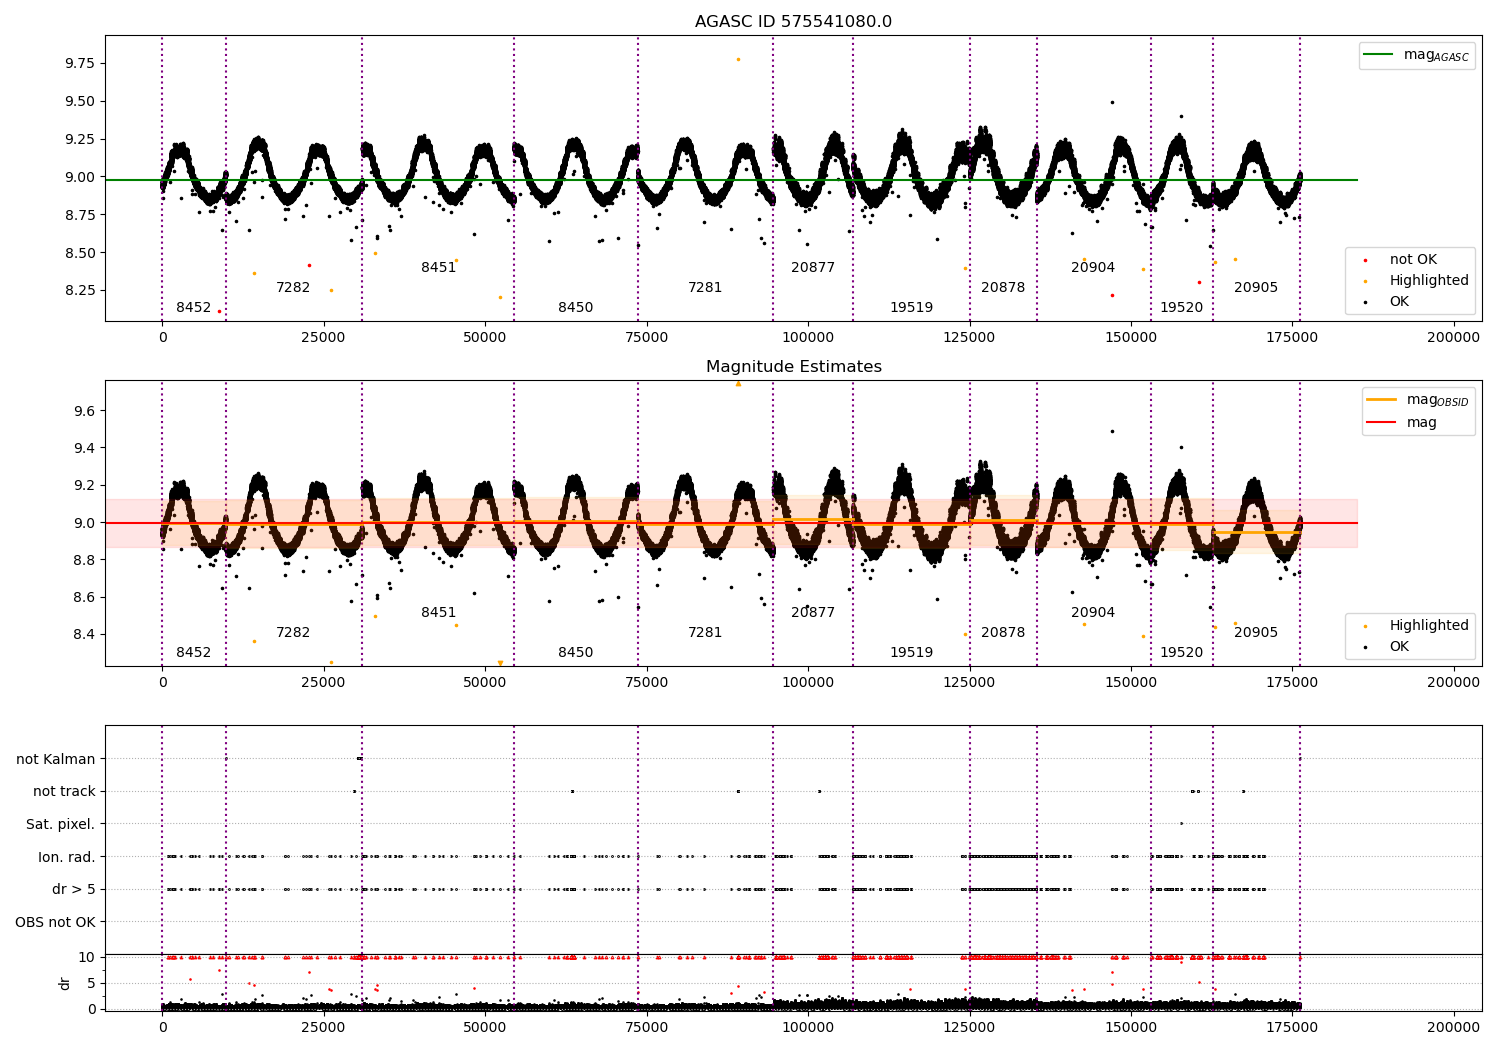1500x1050 pixels.
Task: Click the 8.4 y-axis tick label
Action: click(x=84, y=634)
